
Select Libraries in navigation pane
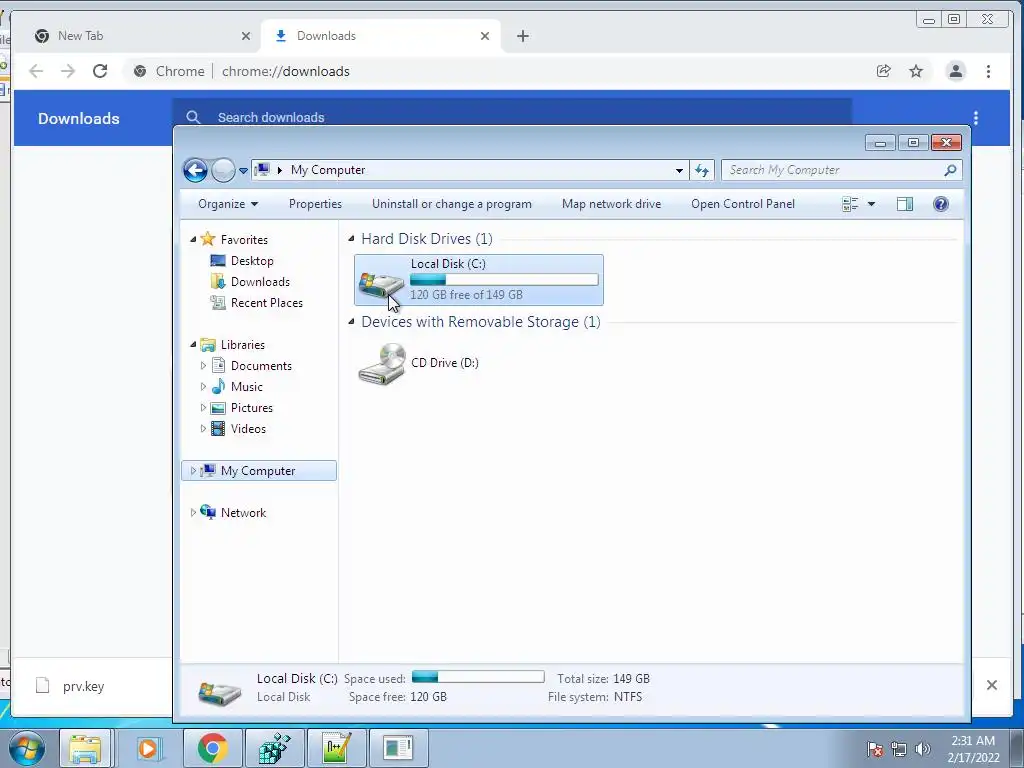point(242,345)
